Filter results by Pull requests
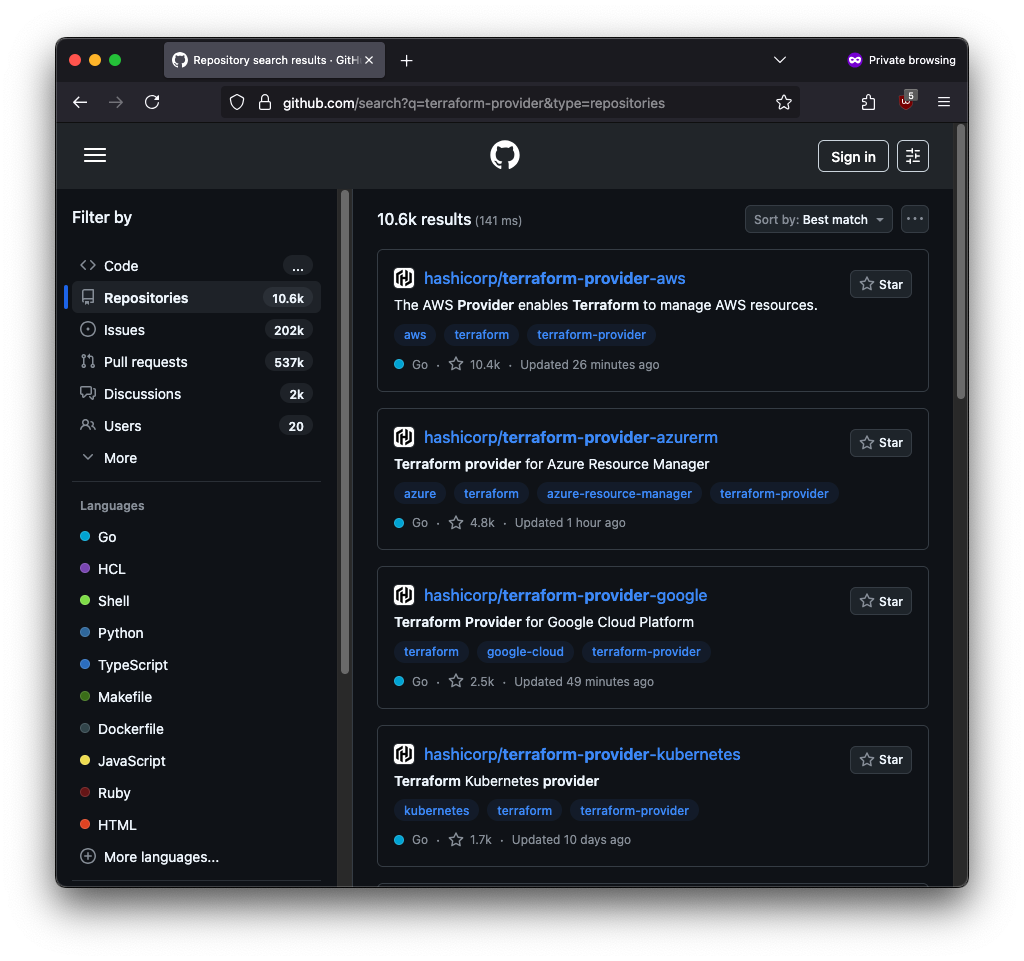The height and width of the screenshot is (961, 1024). [197, 362]
